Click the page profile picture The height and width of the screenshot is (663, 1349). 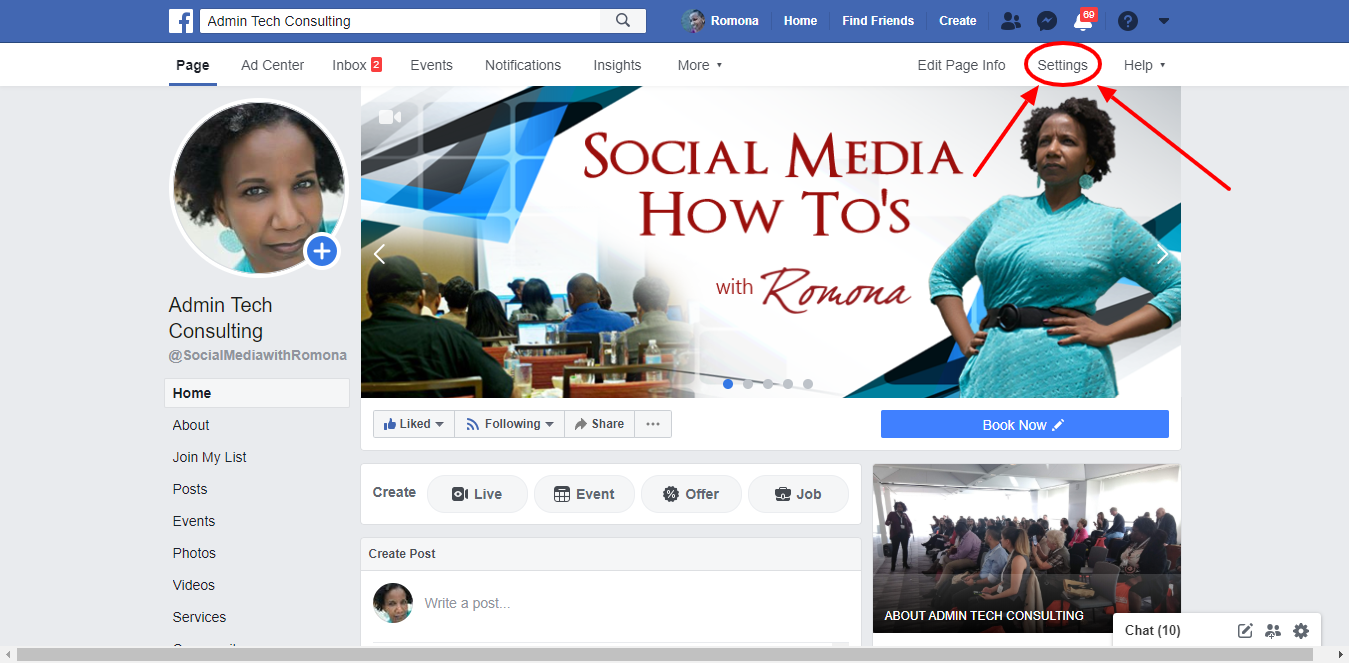click(x=259, y=188)
